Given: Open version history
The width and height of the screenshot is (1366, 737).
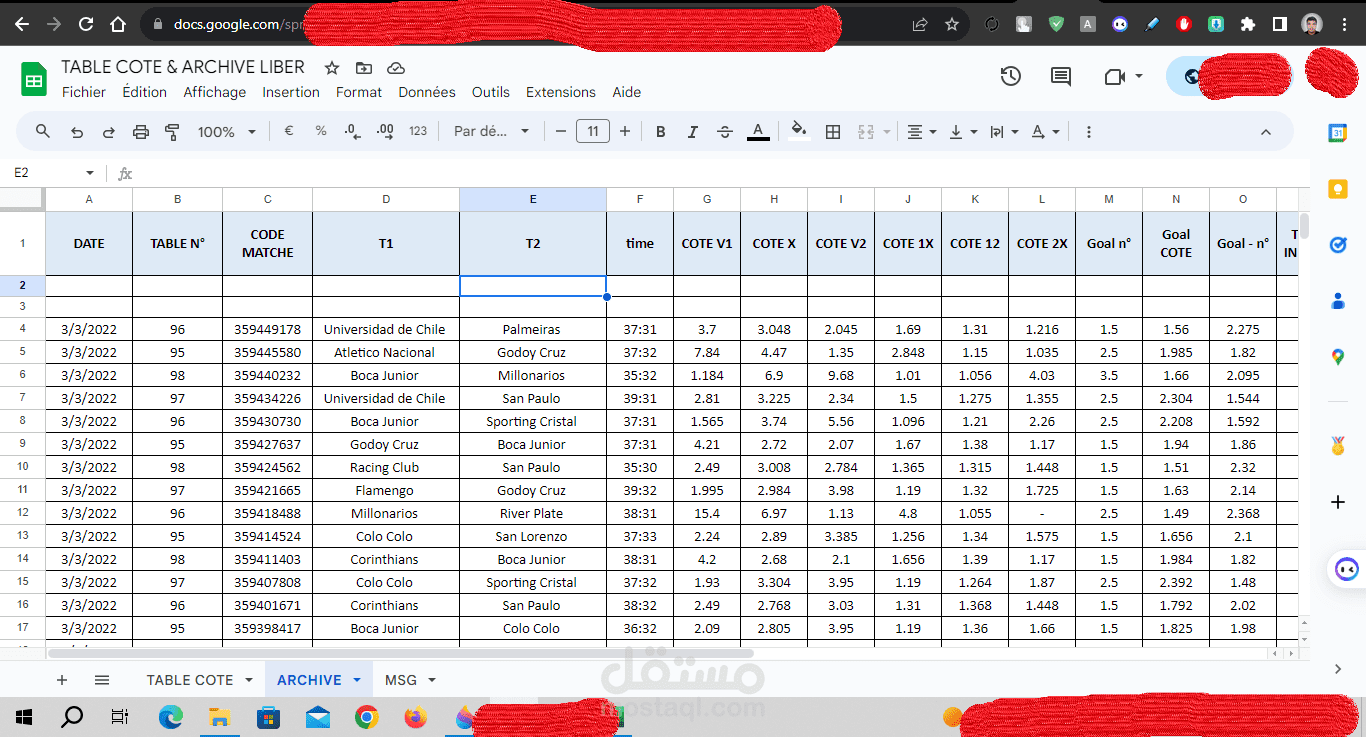Looking at the screenshot, I should pos(1011,76).
